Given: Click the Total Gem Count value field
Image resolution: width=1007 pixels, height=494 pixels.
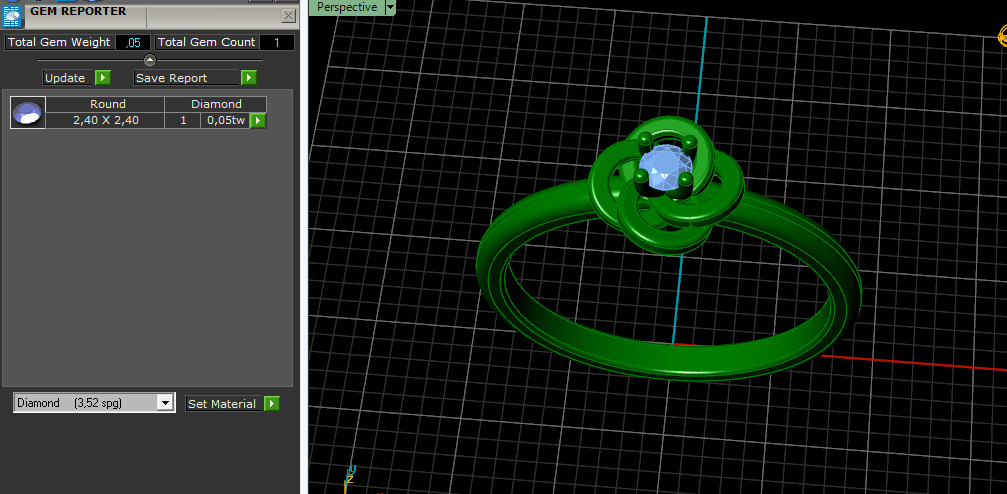Looking at the screenshot, I should [277, 42].
